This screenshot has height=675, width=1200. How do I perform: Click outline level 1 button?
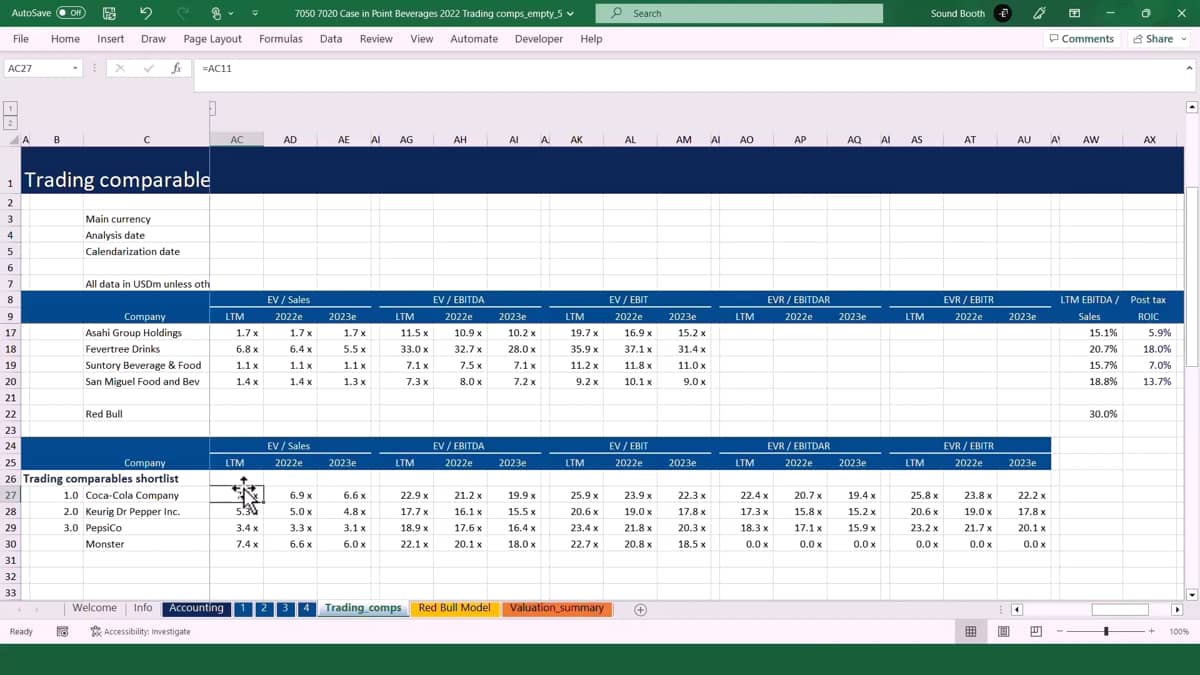click(x=11, y=108)
